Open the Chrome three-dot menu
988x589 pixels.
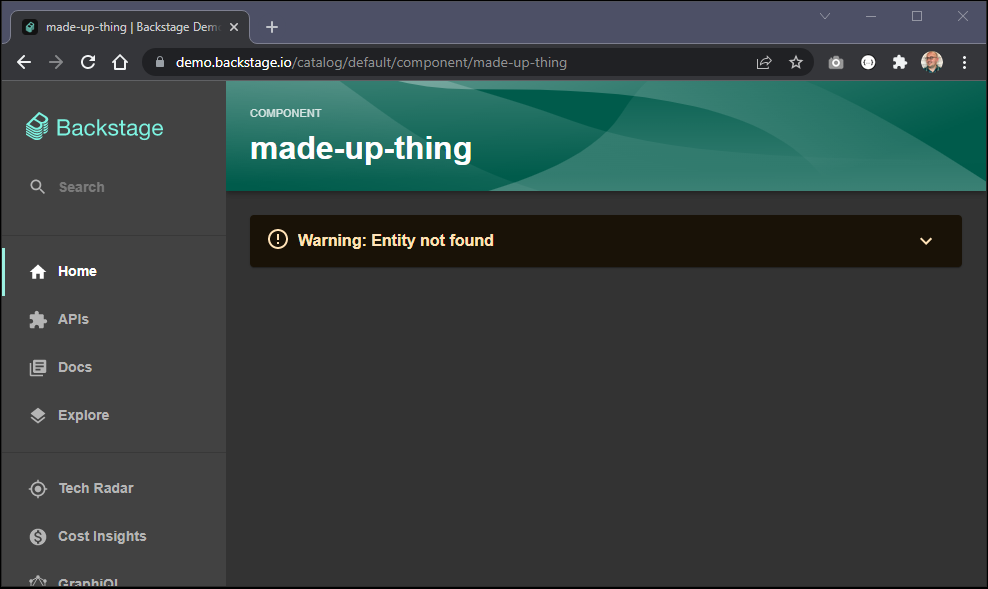(964, 62)
